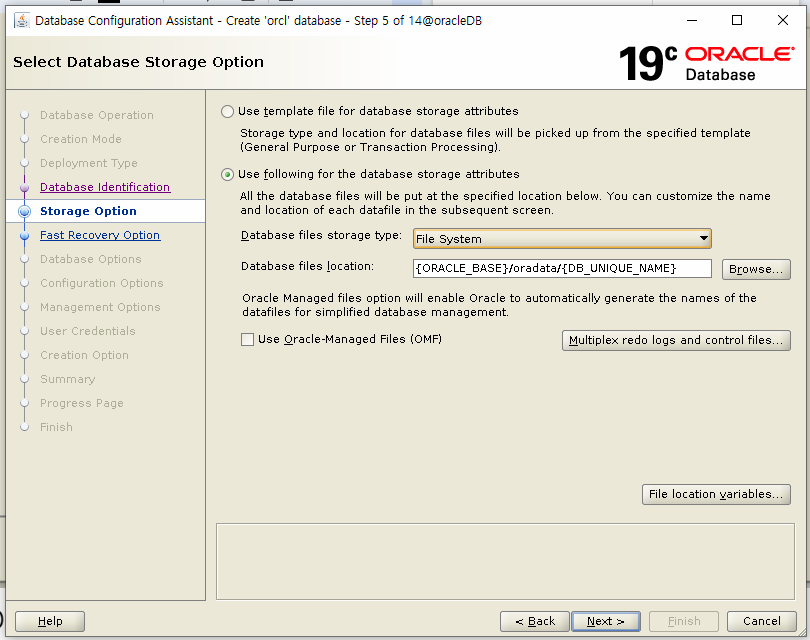Click the Database Identification bullet icon
810x640 pixels.
24,188
